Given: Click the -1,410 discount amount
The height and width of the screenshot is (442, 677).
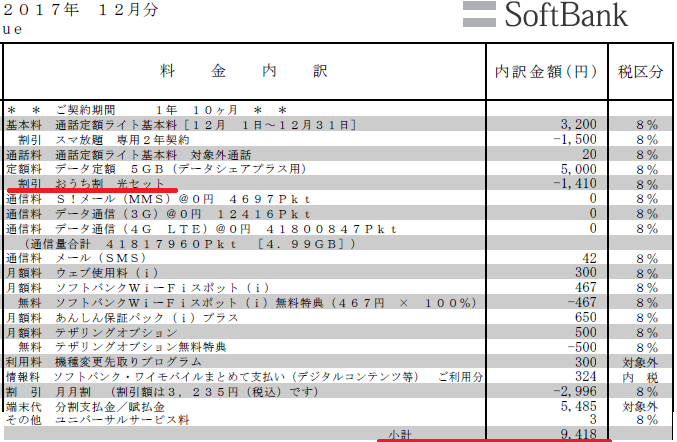Looking at the screenshot, I should pyautogui.click(x=575, y=183).
